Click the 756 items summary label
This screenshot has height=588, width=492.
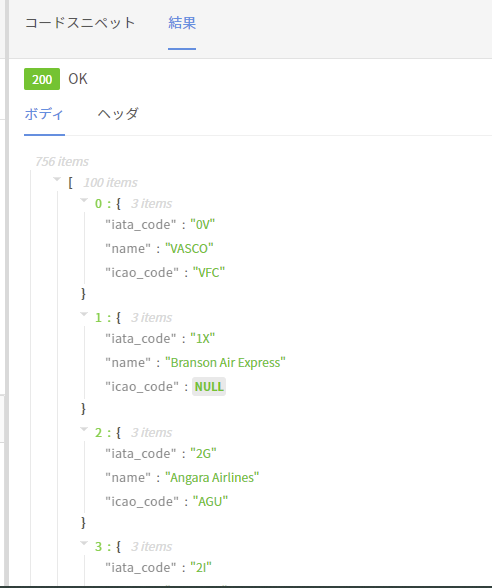click(62, 162)
